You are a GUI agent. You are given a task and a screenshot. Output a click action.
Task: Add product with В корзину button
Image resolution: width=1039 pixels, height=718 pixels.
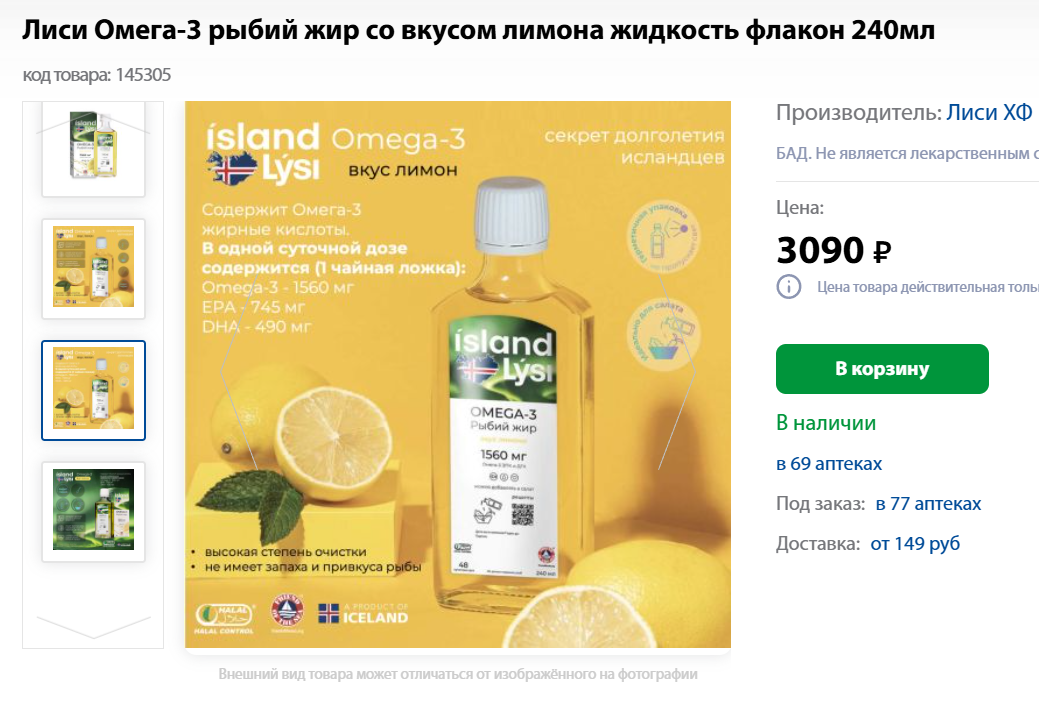(x=882, y=369)
